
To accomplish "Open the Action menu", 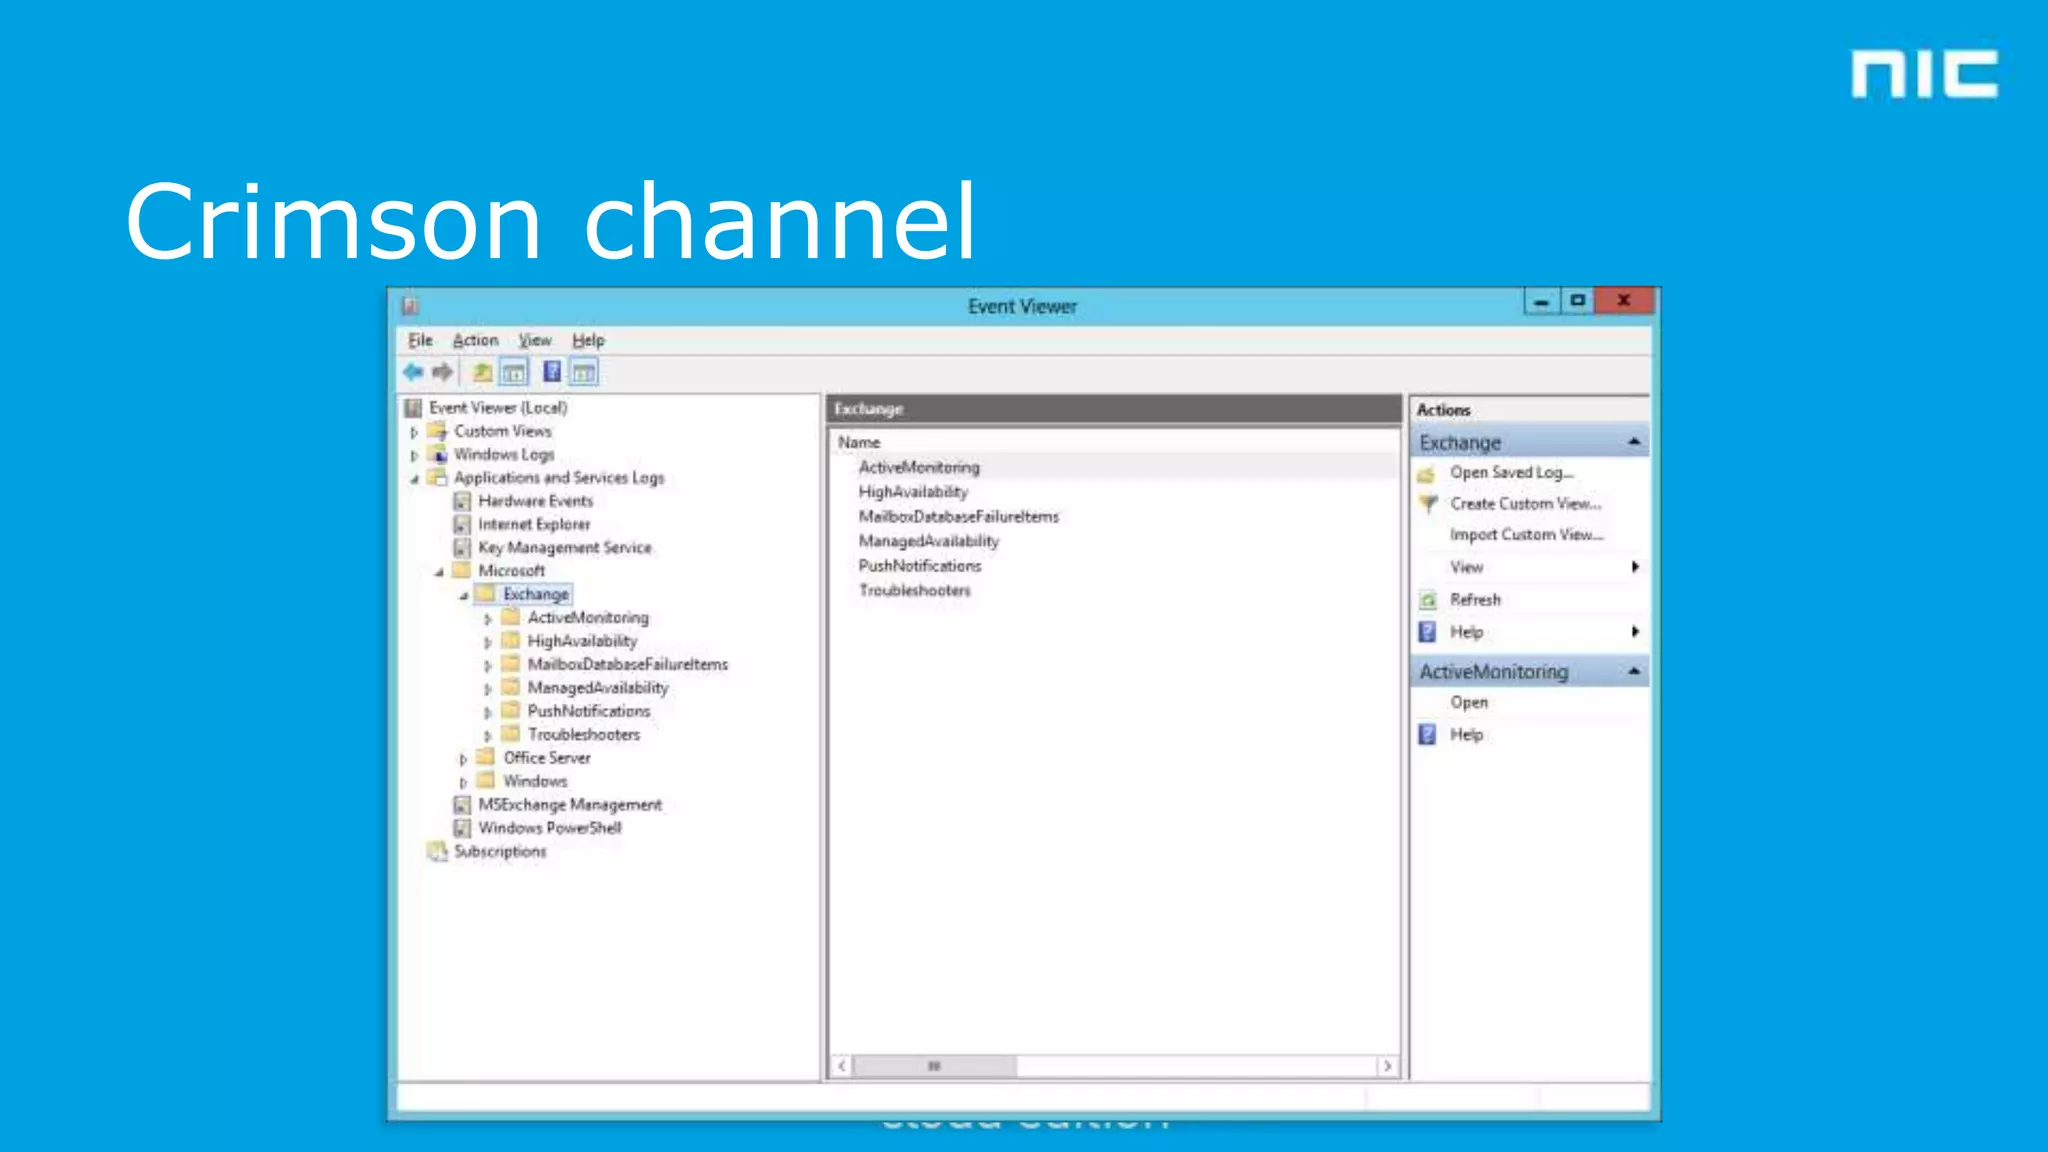I will point(475,340).
